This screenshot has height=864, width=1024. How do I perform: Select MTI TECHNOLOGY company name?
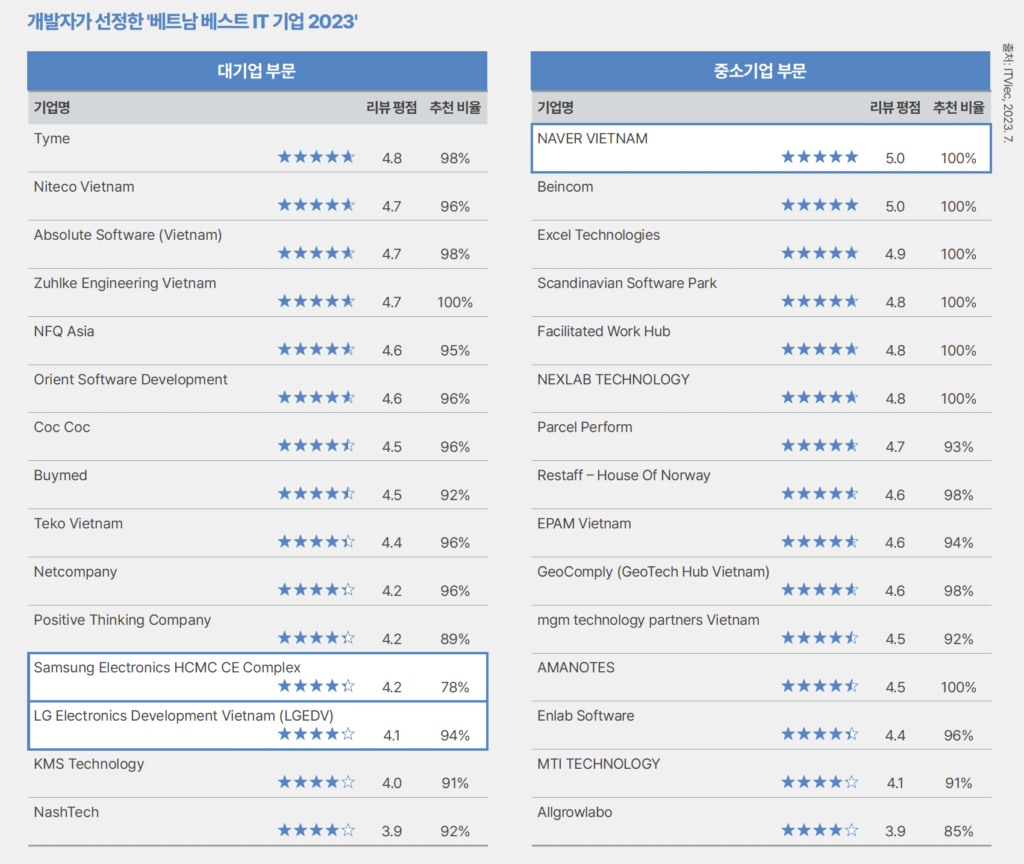(x=598, y=764)
